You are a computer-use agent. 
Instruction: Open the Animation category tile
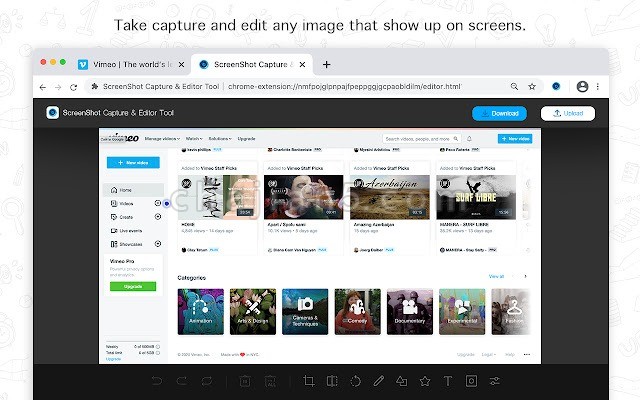click(x=201, y=311)
